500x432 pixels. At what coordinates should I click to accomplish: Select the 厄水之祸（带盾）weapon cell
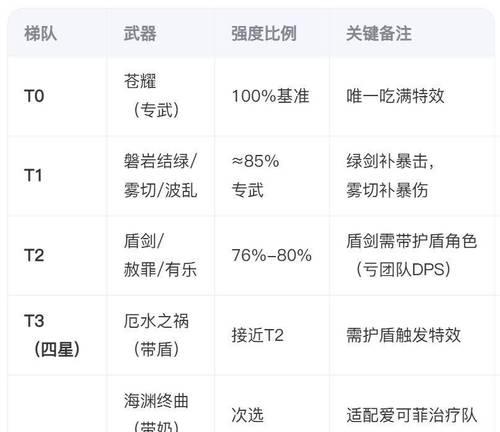click(x=156, y=335)
